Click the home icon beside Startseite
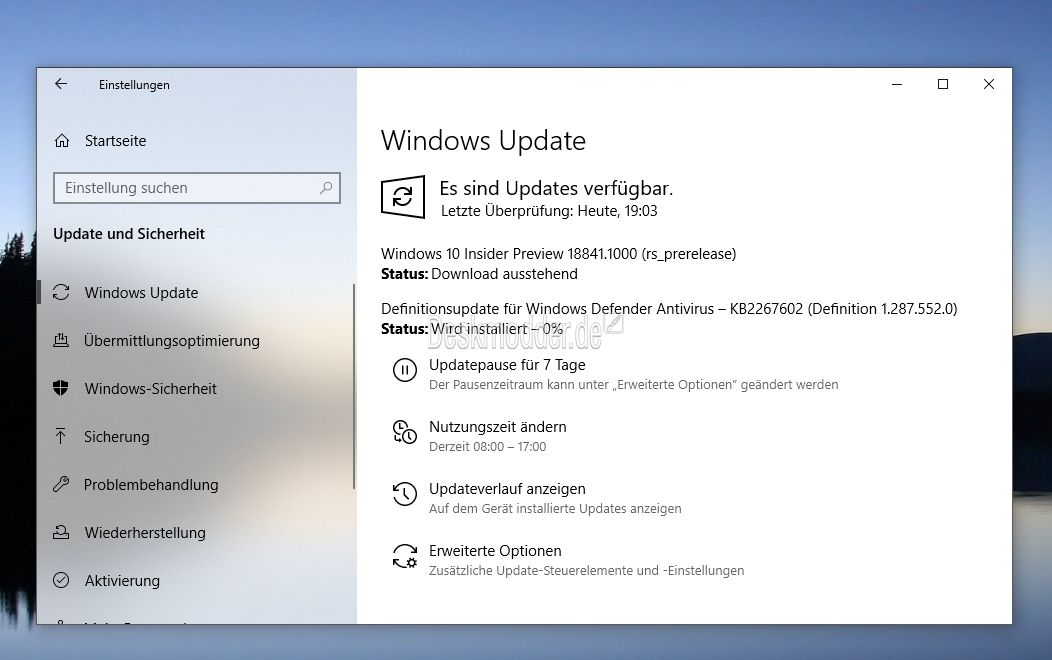Screen dimensions: 1052x660 [62, 141]
